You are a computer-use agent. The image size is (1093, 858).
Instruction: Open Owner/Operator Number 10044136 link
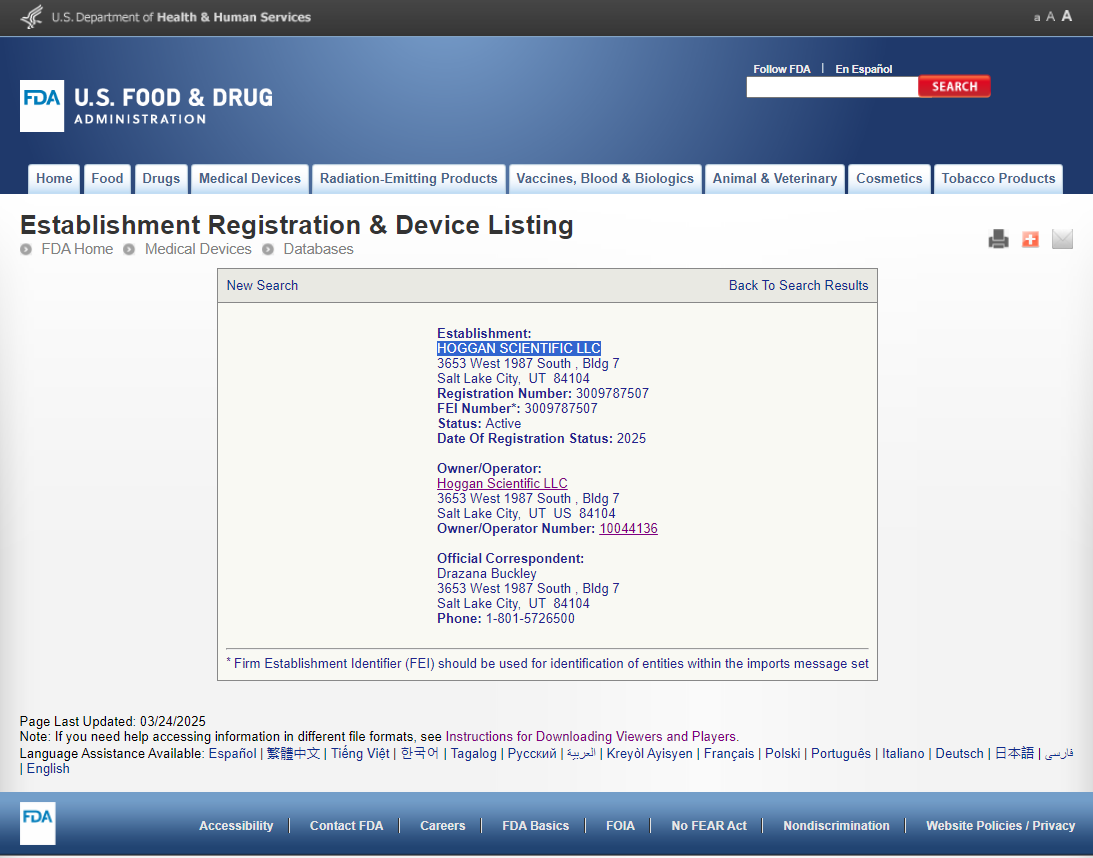628,529
